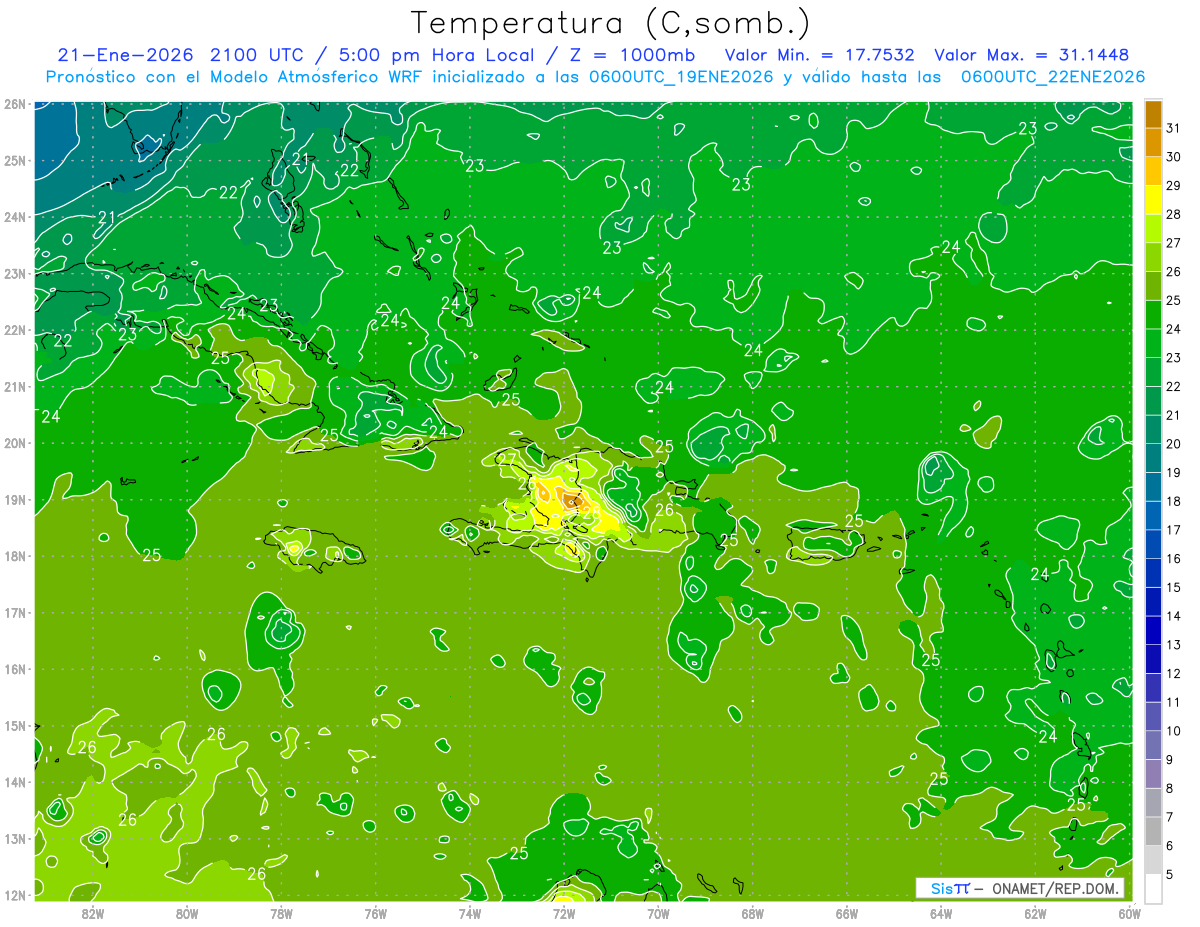Pick the blue color bar segment between 15 and 16
The image size is (1200, 927).
pos(1153,573)
